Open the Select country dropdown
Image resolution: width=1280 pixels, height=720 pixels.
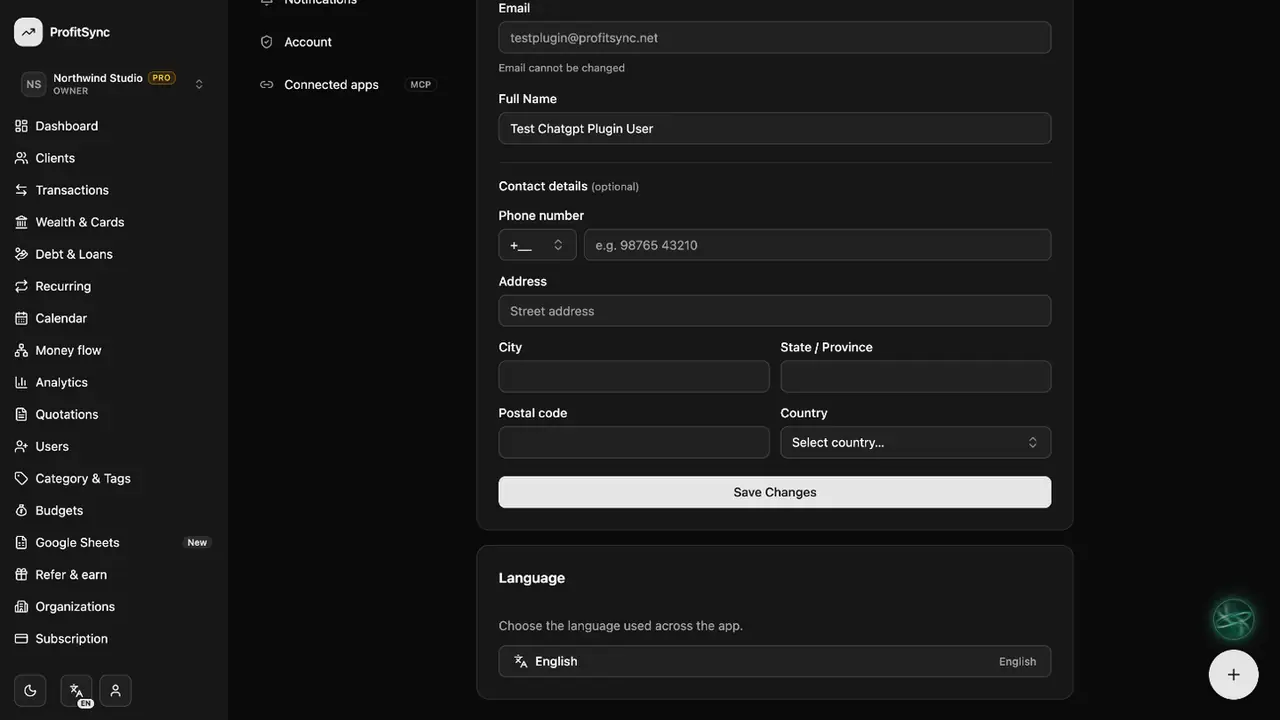point(915,442)
